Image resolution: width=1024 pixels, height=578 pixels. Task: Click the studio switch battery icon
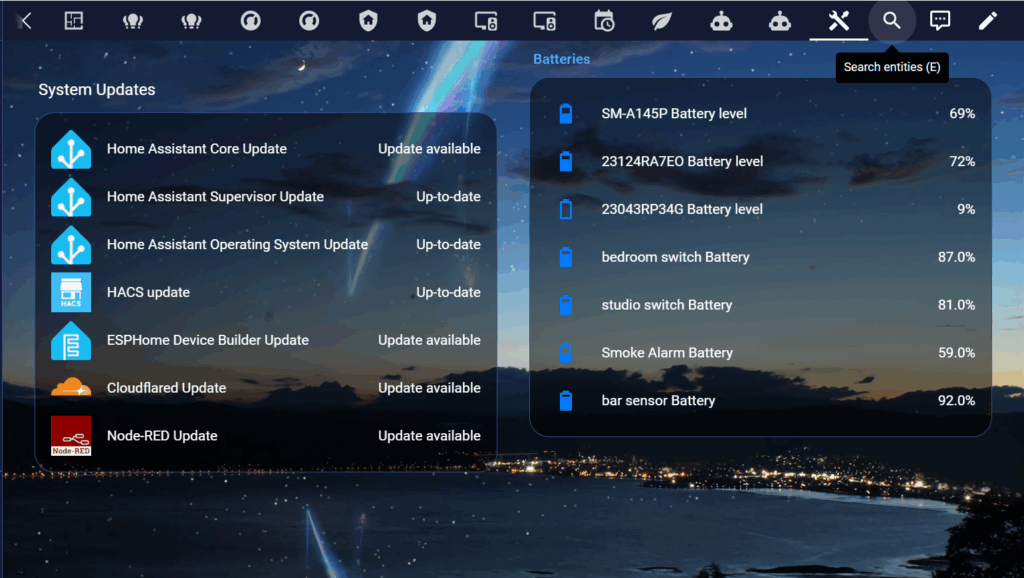tap(566, 305)
